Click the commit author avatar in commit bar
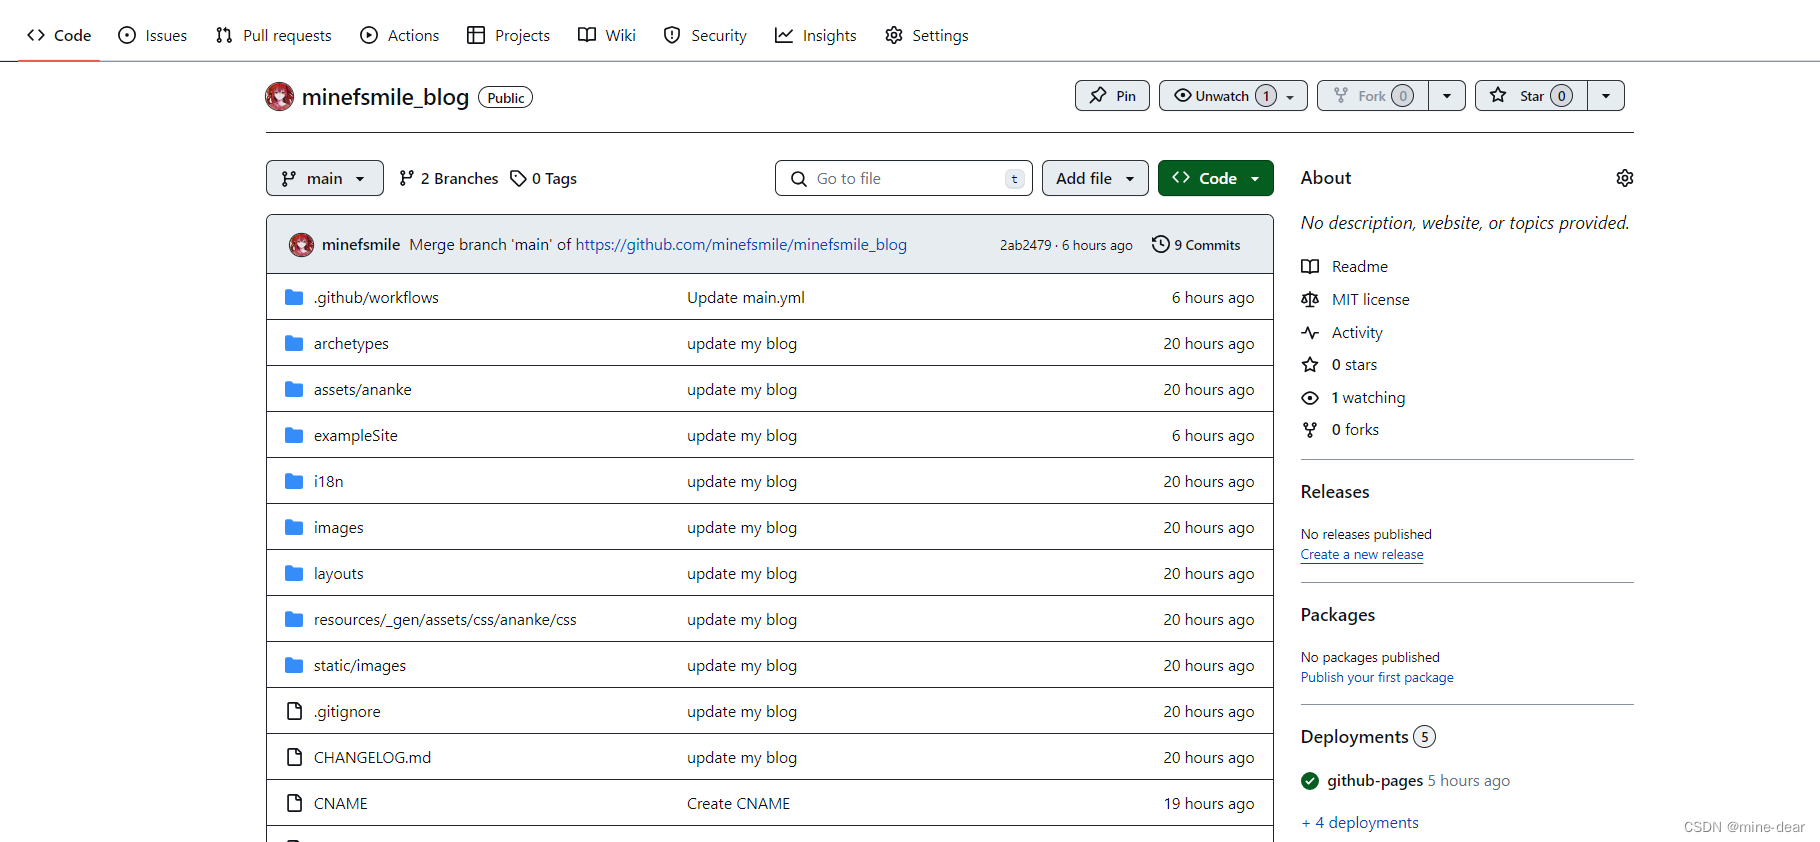 tap(301, 244)
